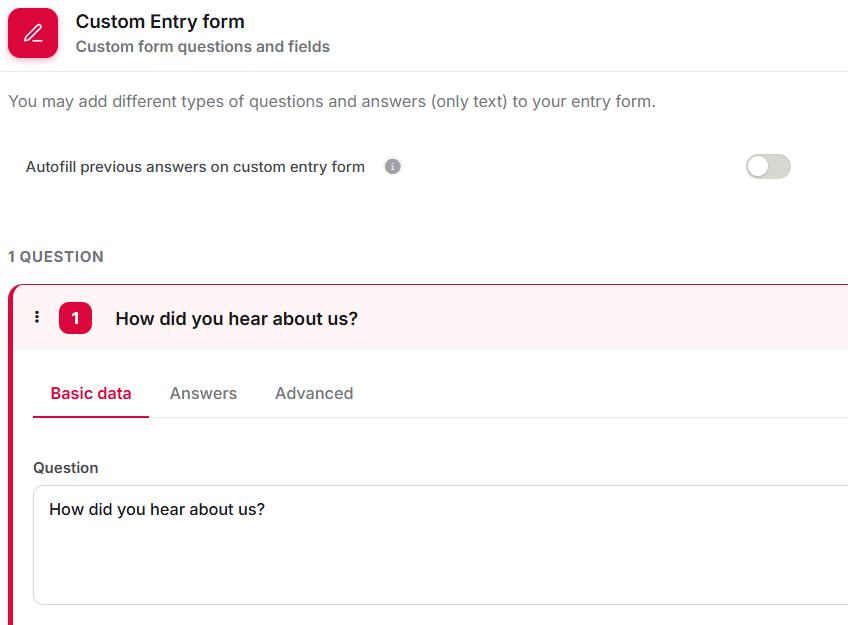The width and height of the screenshot is (848, 625).
Task: Click the 'Custom Entry form' page heading
Action: point(160,22)
